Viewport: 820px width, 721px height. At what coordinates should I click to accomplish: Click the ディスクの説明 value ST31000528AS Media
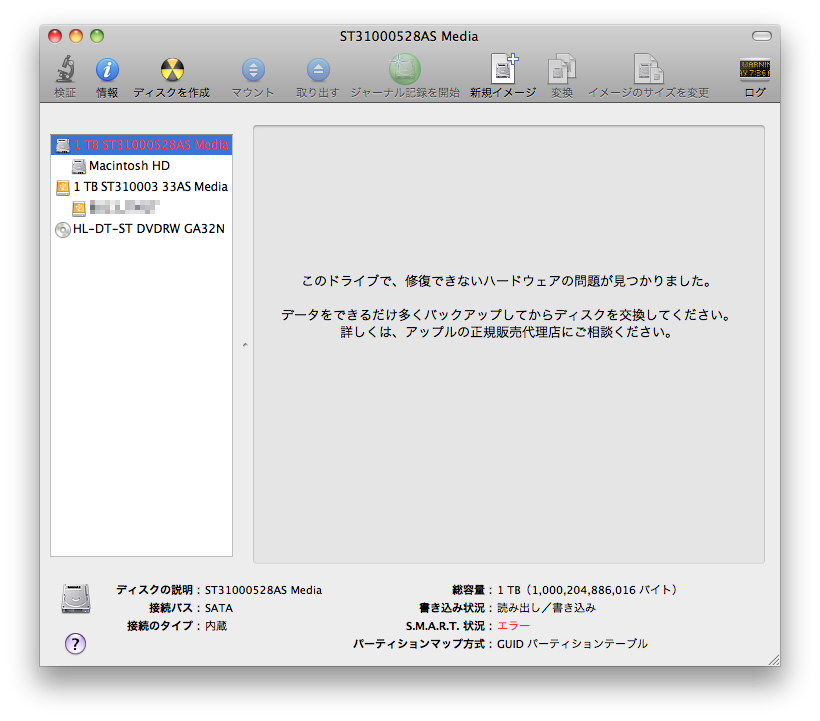click(x=263, y=590)
